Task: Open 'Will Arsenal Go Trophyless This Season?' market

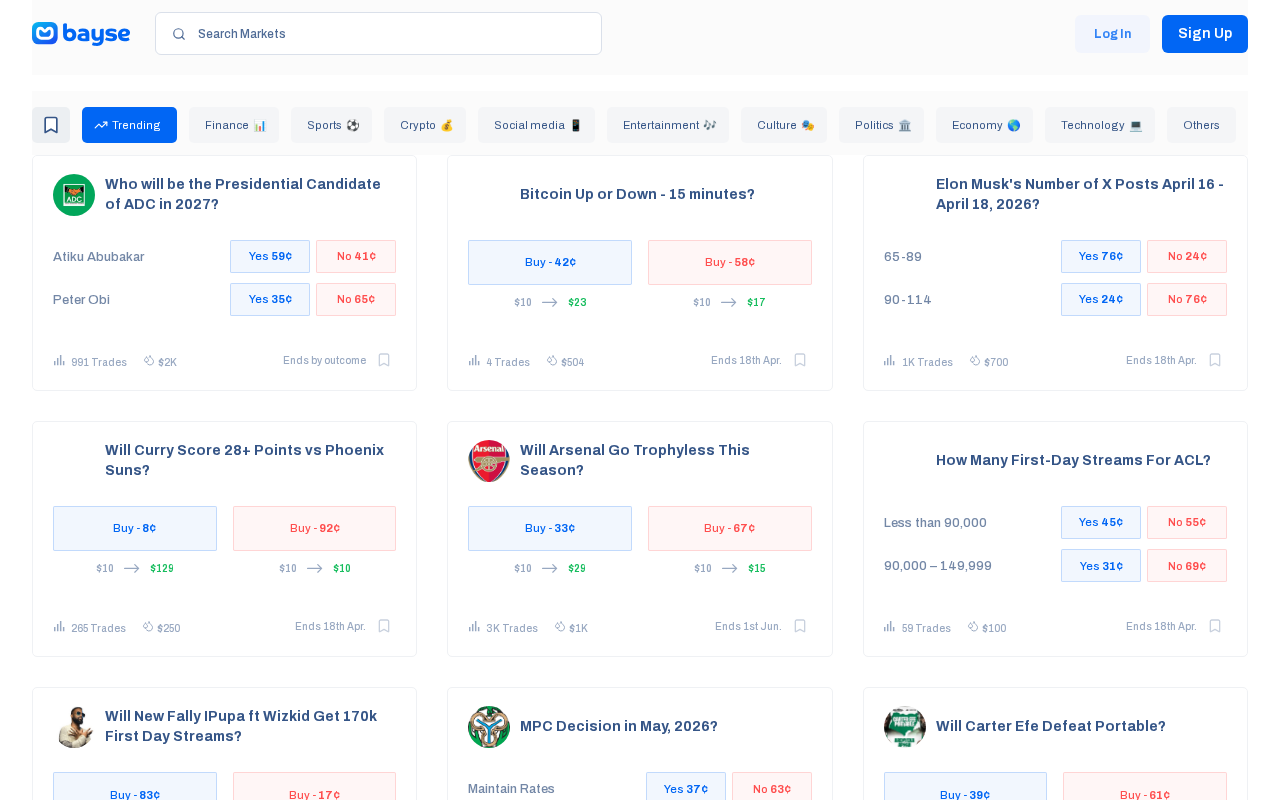Action: [x=635, y=461]
